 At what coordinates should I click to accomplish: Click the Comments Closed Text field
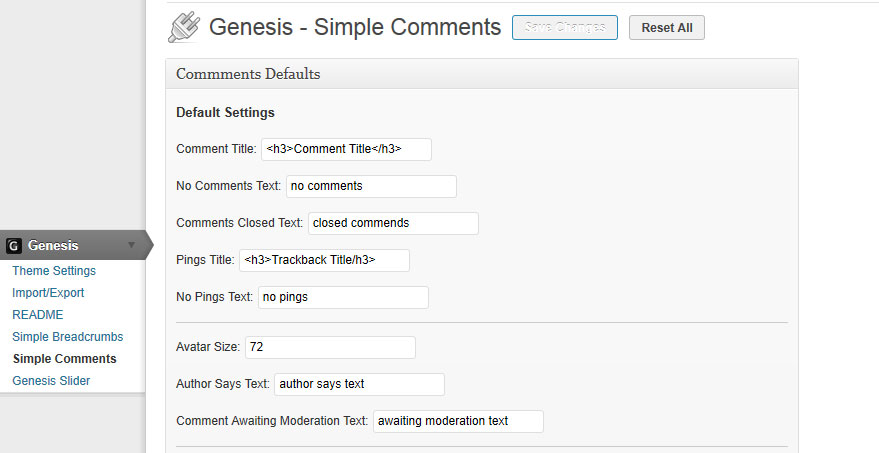(x=393, y=223)
